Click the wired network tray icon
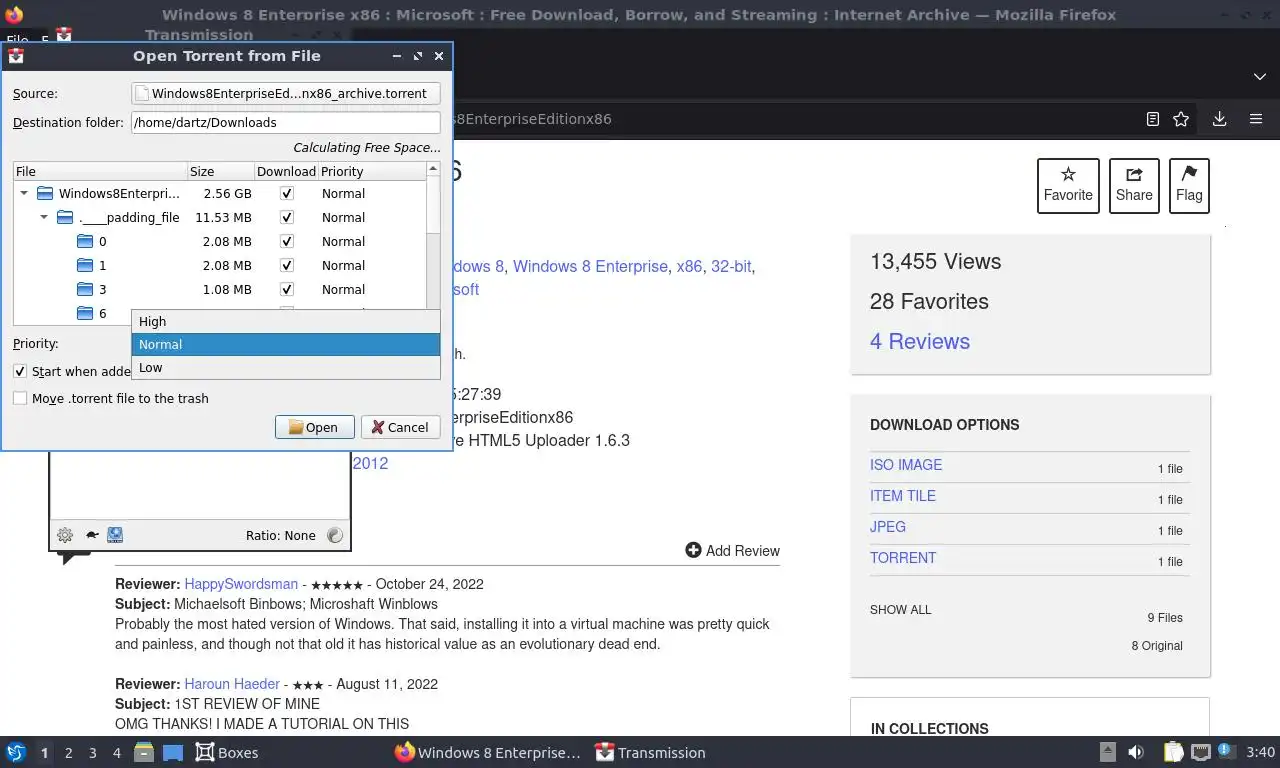Image resolution: width=1280 pixels, height=768 pixels. (1200, 752)
